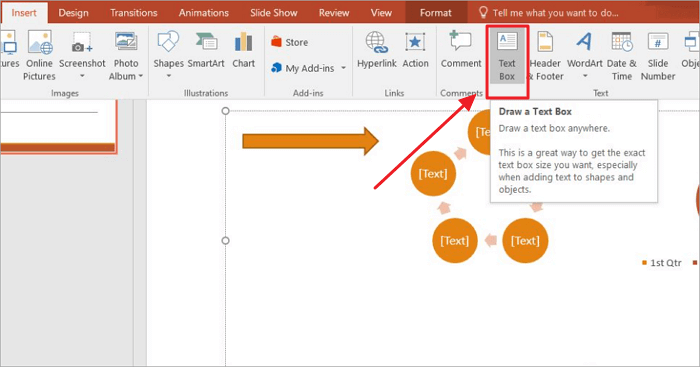700x367 pixels.
Task: Expand the Screenshot dropdown arrow
Action: [82, 76]
